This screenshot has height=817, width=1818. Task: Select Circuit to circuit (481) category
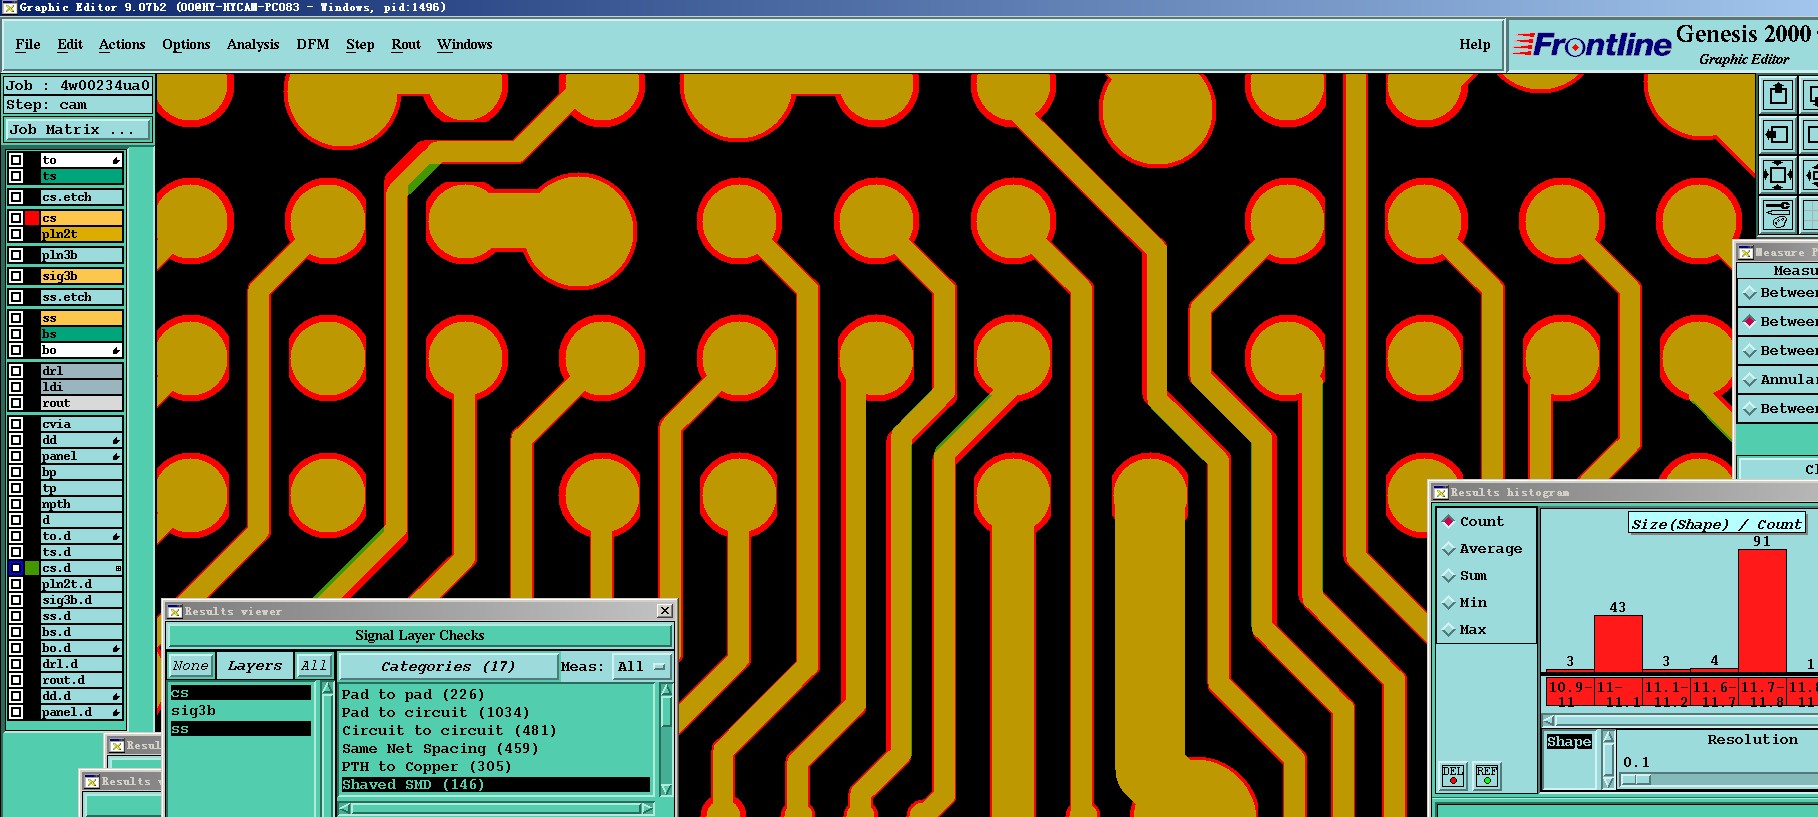[496, 730]
